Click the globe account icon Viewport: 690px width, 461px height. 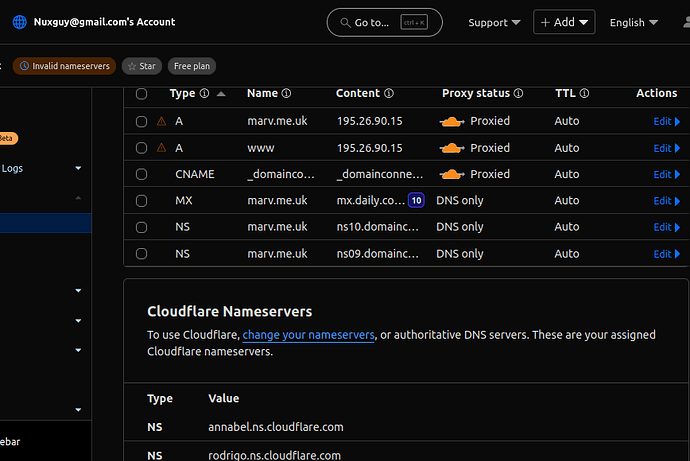tap(19, 22)
